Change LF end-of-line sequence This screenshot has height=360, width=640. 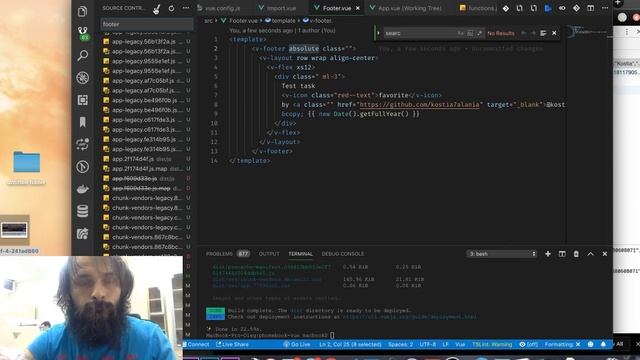446,344
